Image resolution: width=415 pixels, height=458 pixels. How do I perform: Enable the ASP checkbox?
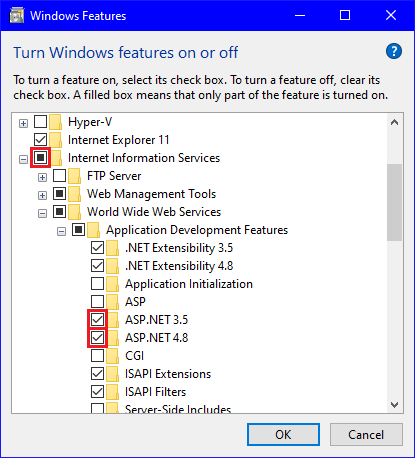pos(97,302)
